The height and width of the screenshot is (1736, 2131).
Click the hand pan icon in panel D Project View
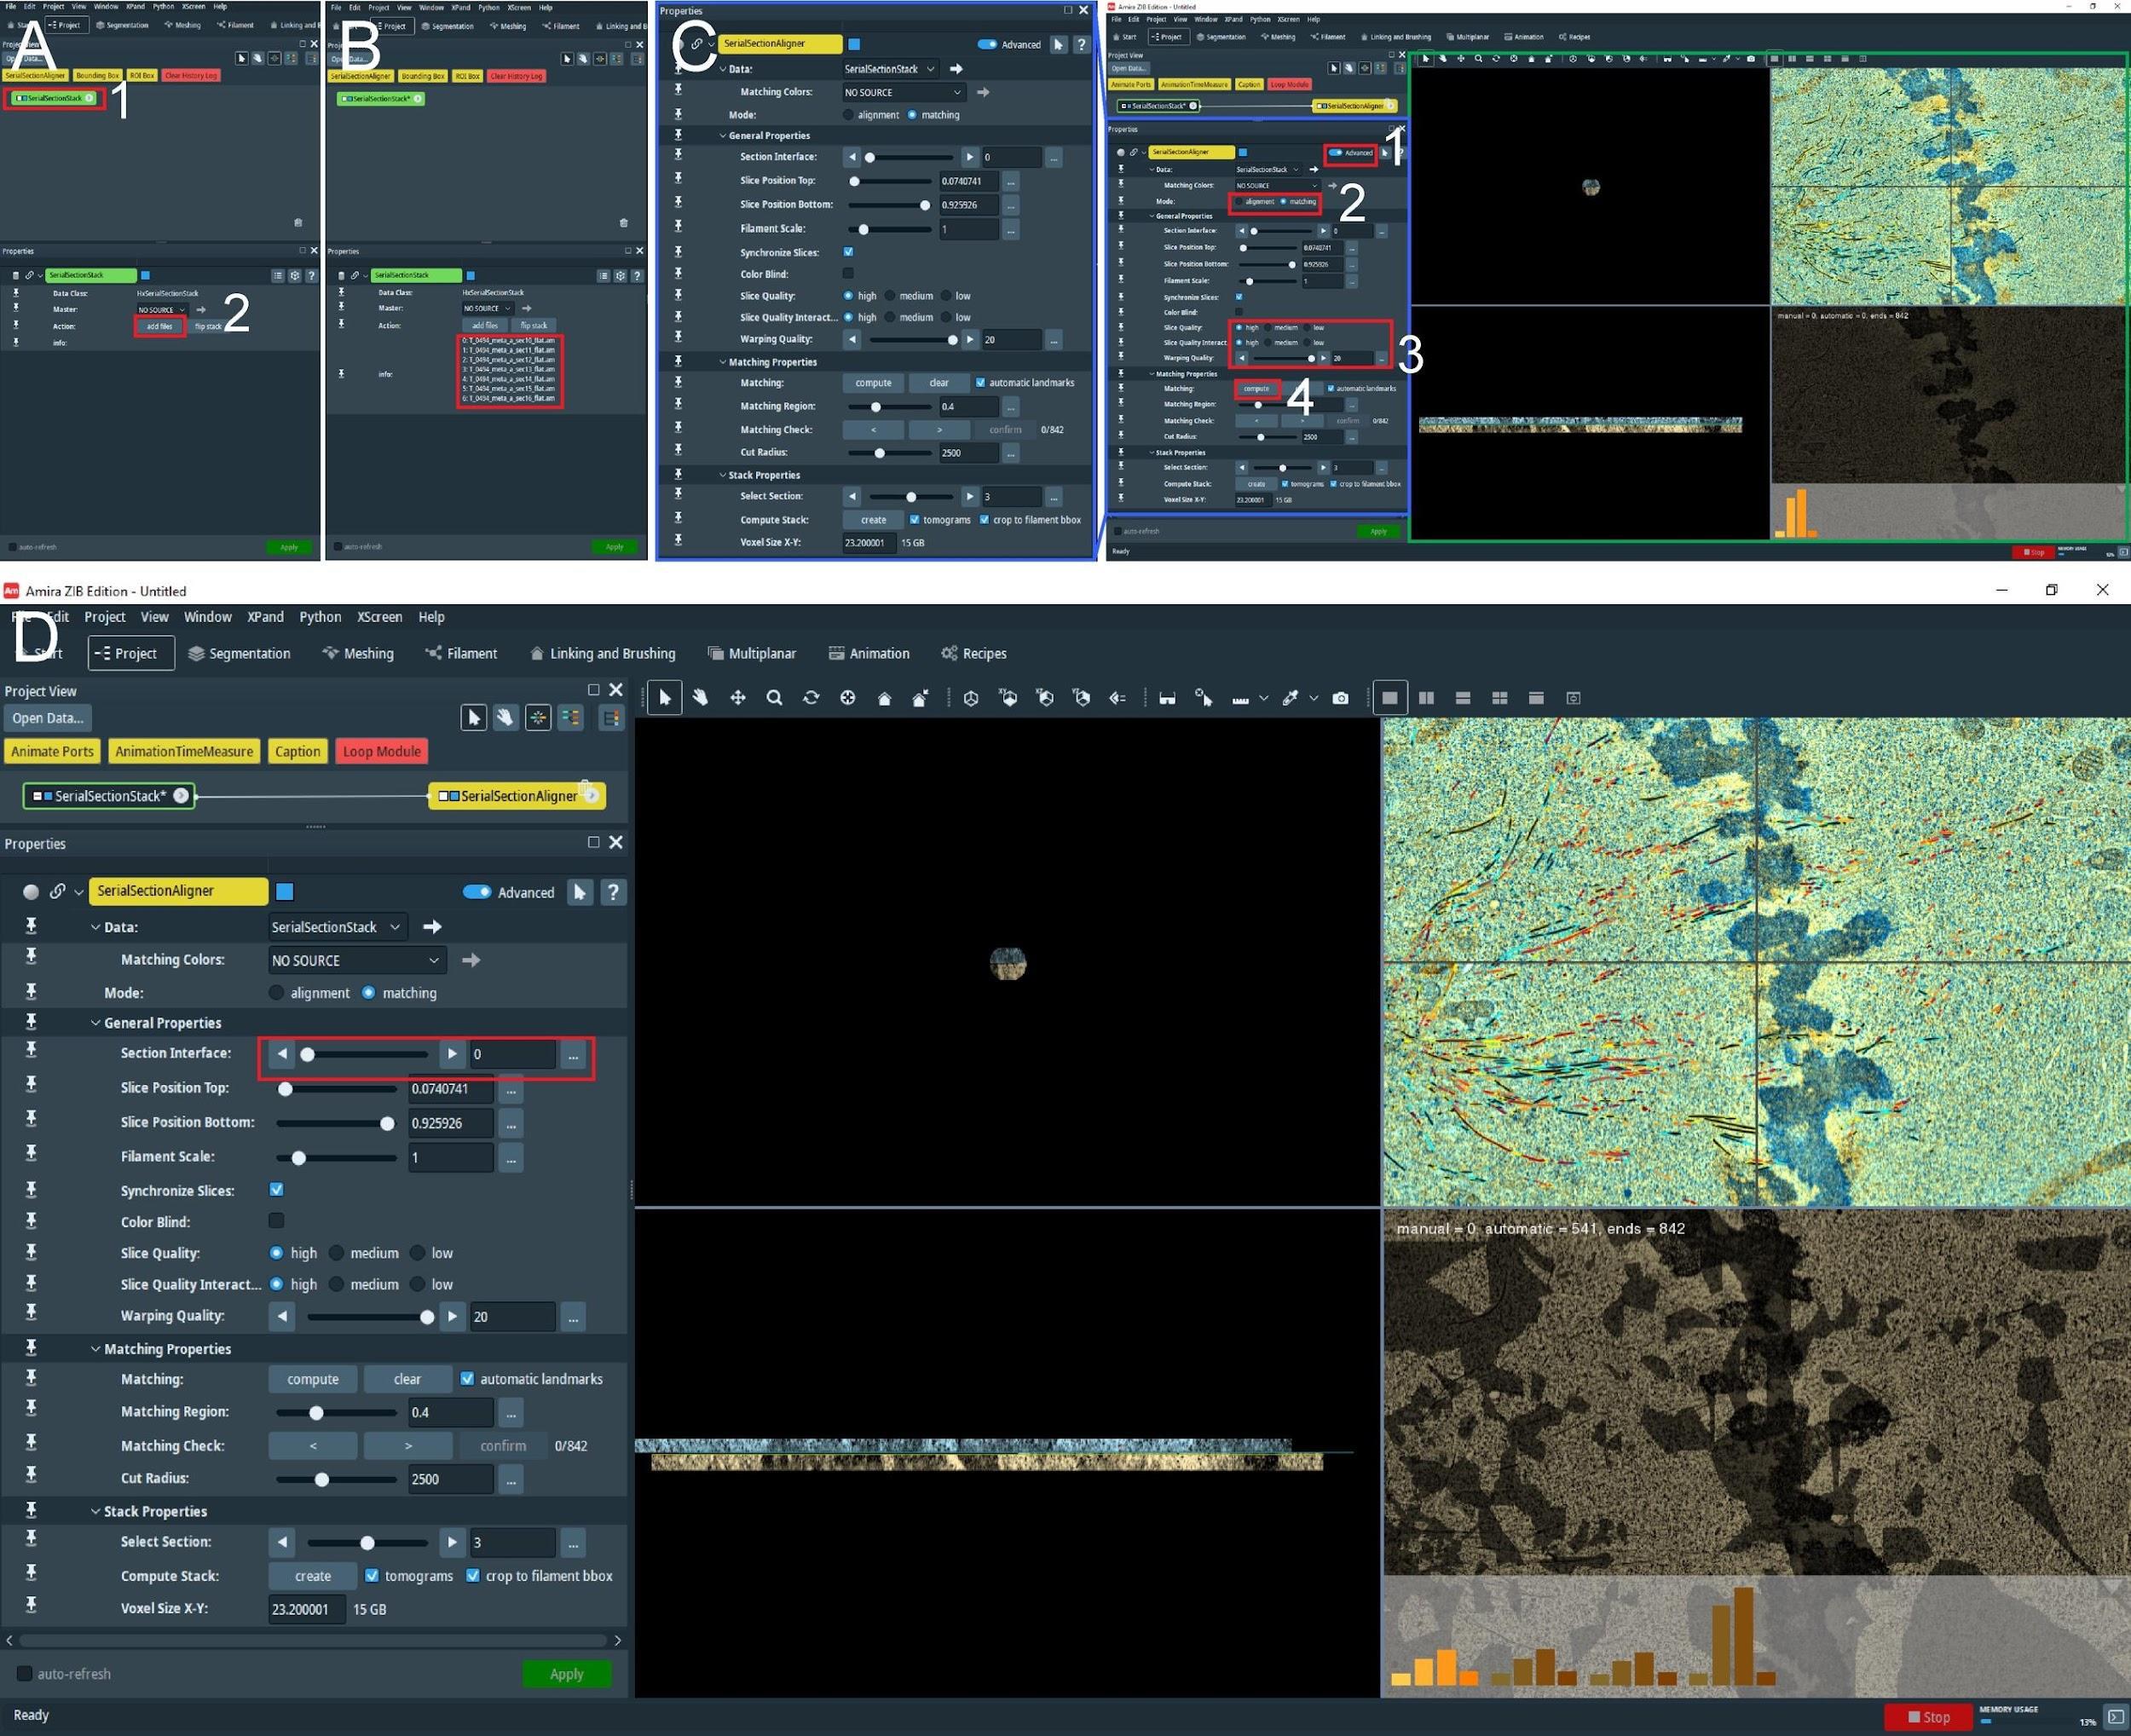[506, 717]
